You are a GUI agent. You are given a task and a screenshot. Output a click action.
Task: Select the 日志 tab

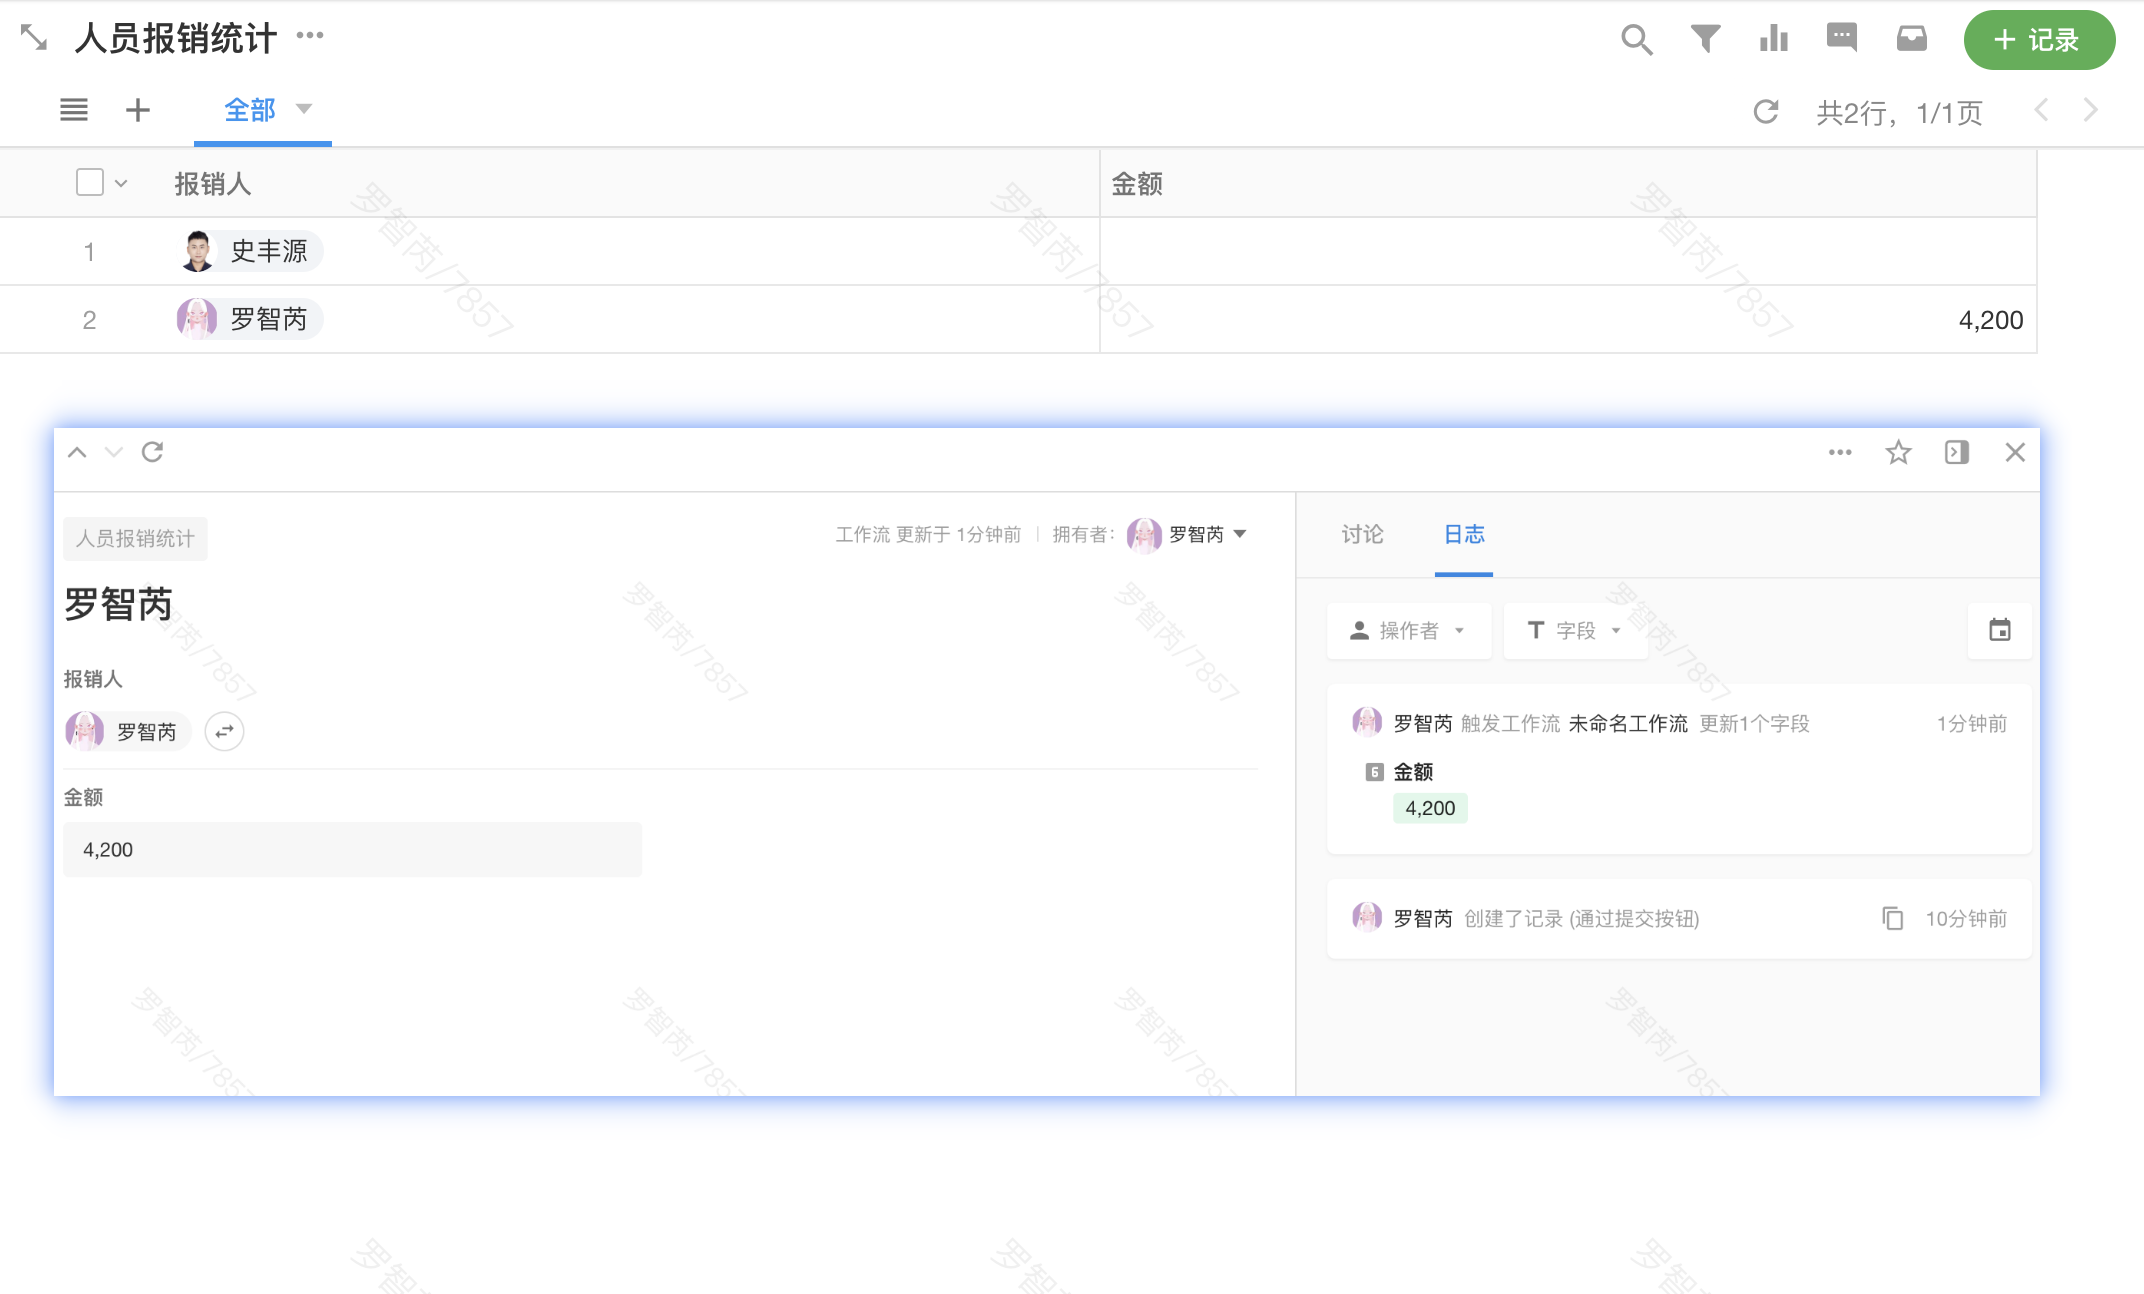tap(1463, 535)
